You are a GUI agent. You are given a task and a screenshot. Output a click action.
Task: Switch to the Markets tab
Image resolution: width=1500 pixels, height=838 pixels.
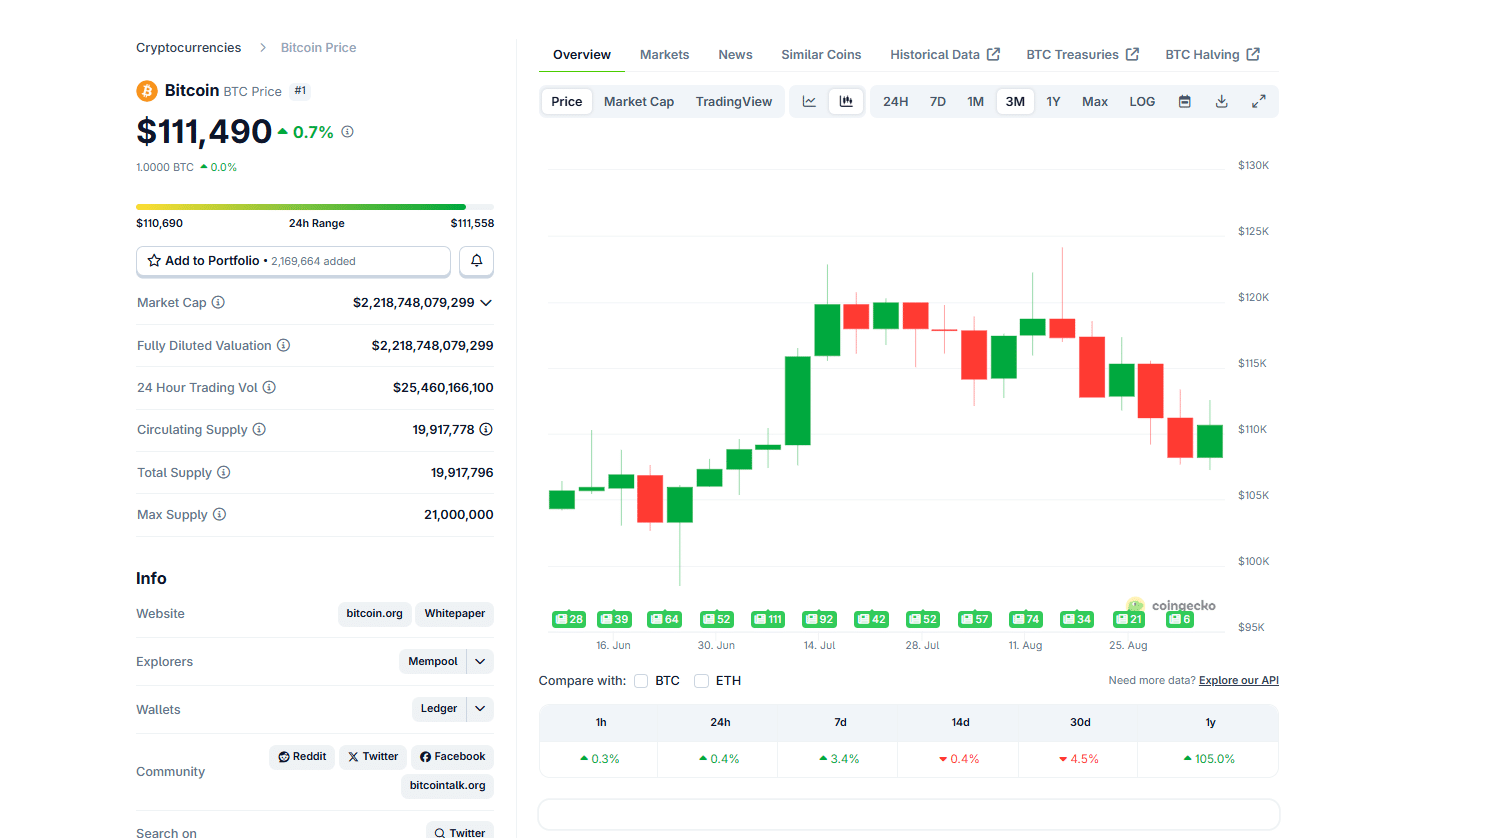[x=664, y=54]
